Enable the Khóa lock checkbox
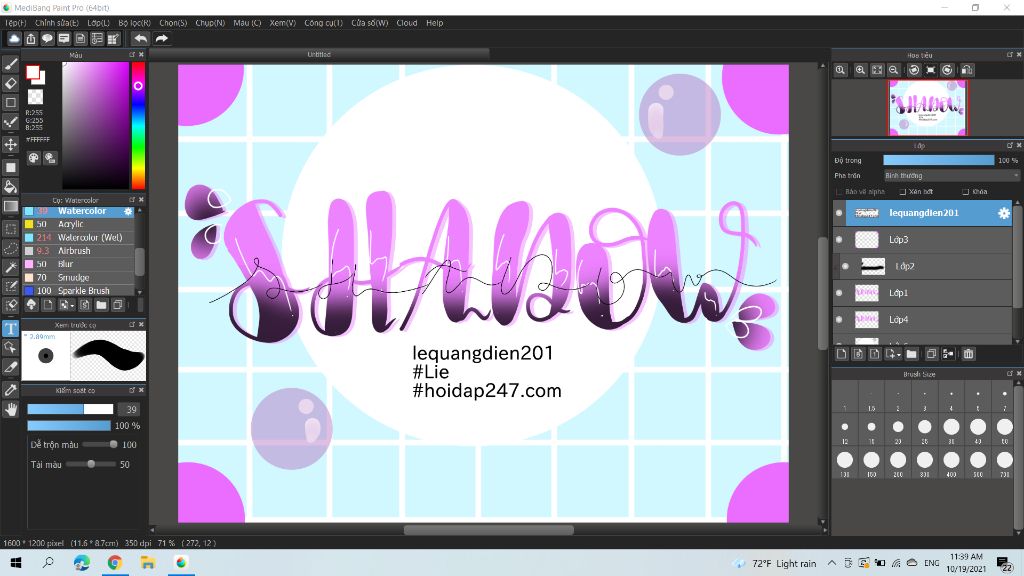 pos(965,192)
